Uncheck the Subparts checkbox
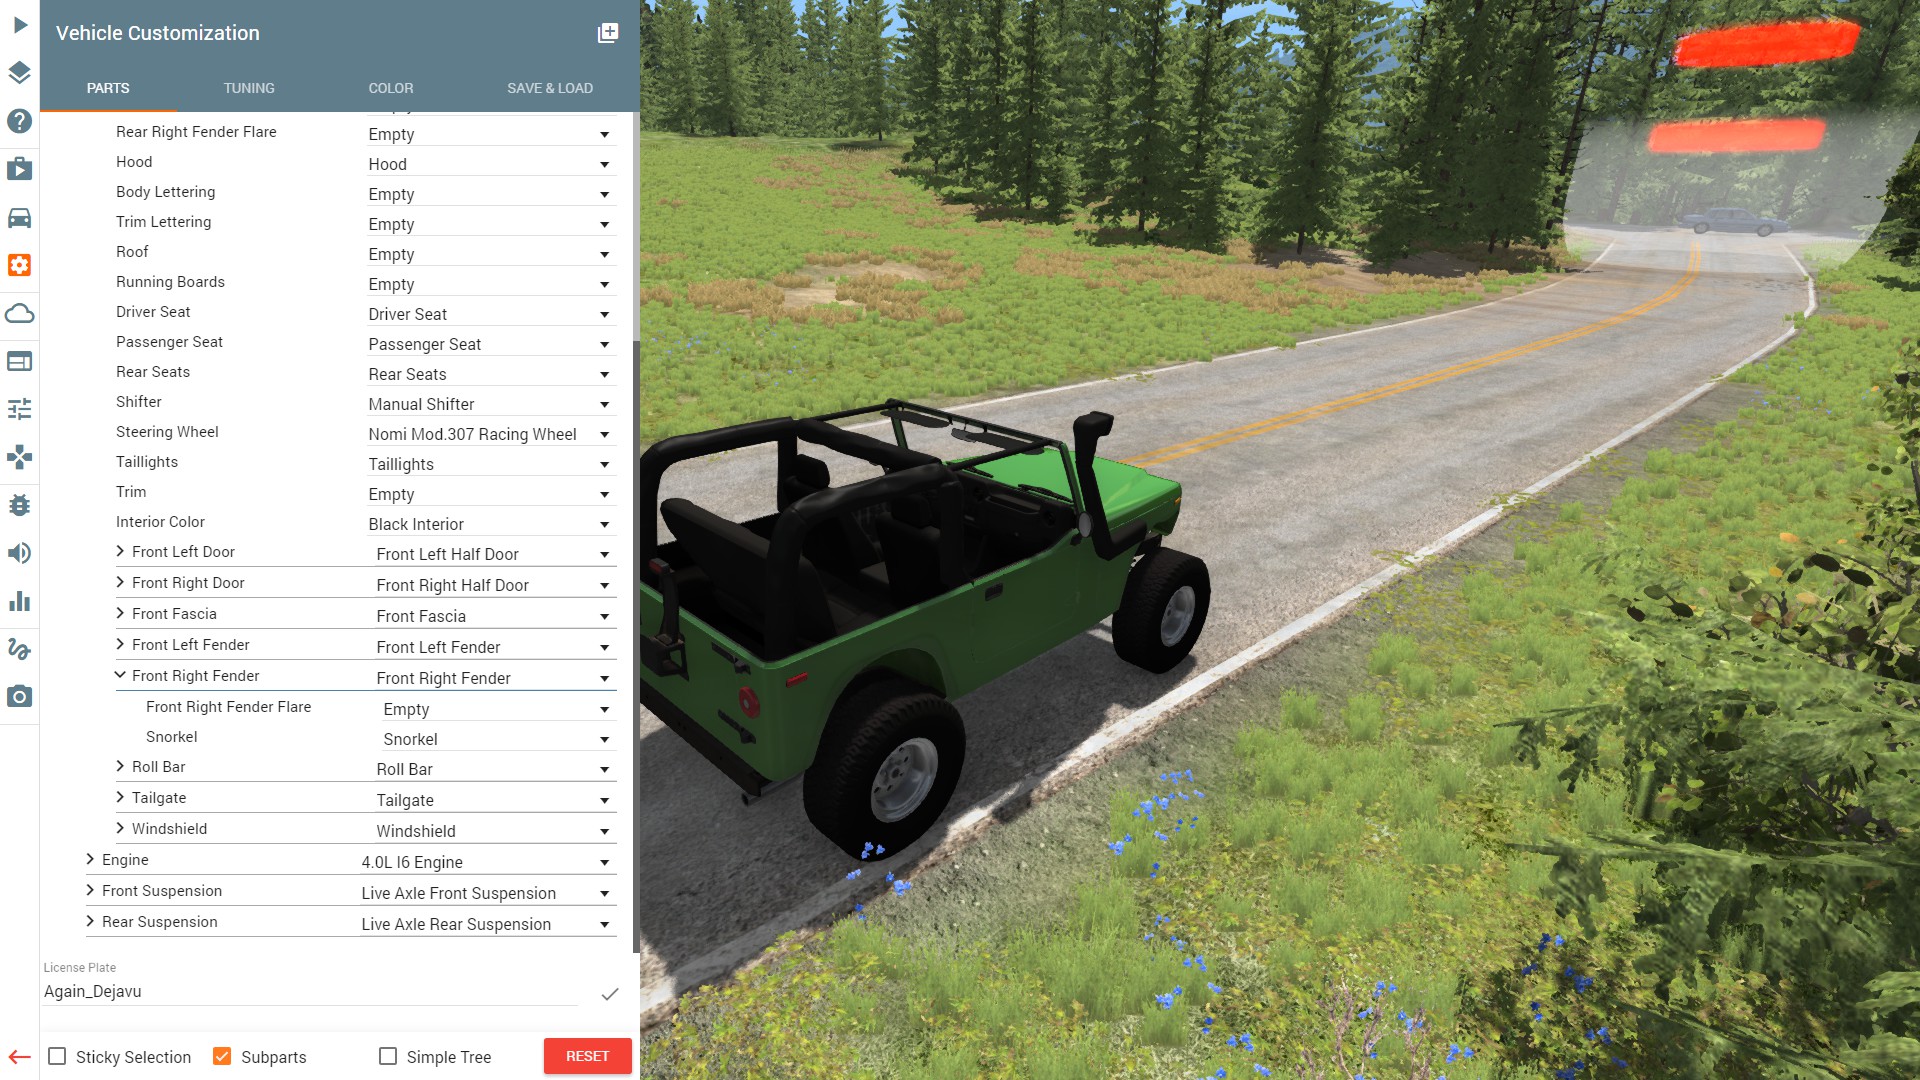This screenshot has height=1080, width=1920. pos(222,1056)
